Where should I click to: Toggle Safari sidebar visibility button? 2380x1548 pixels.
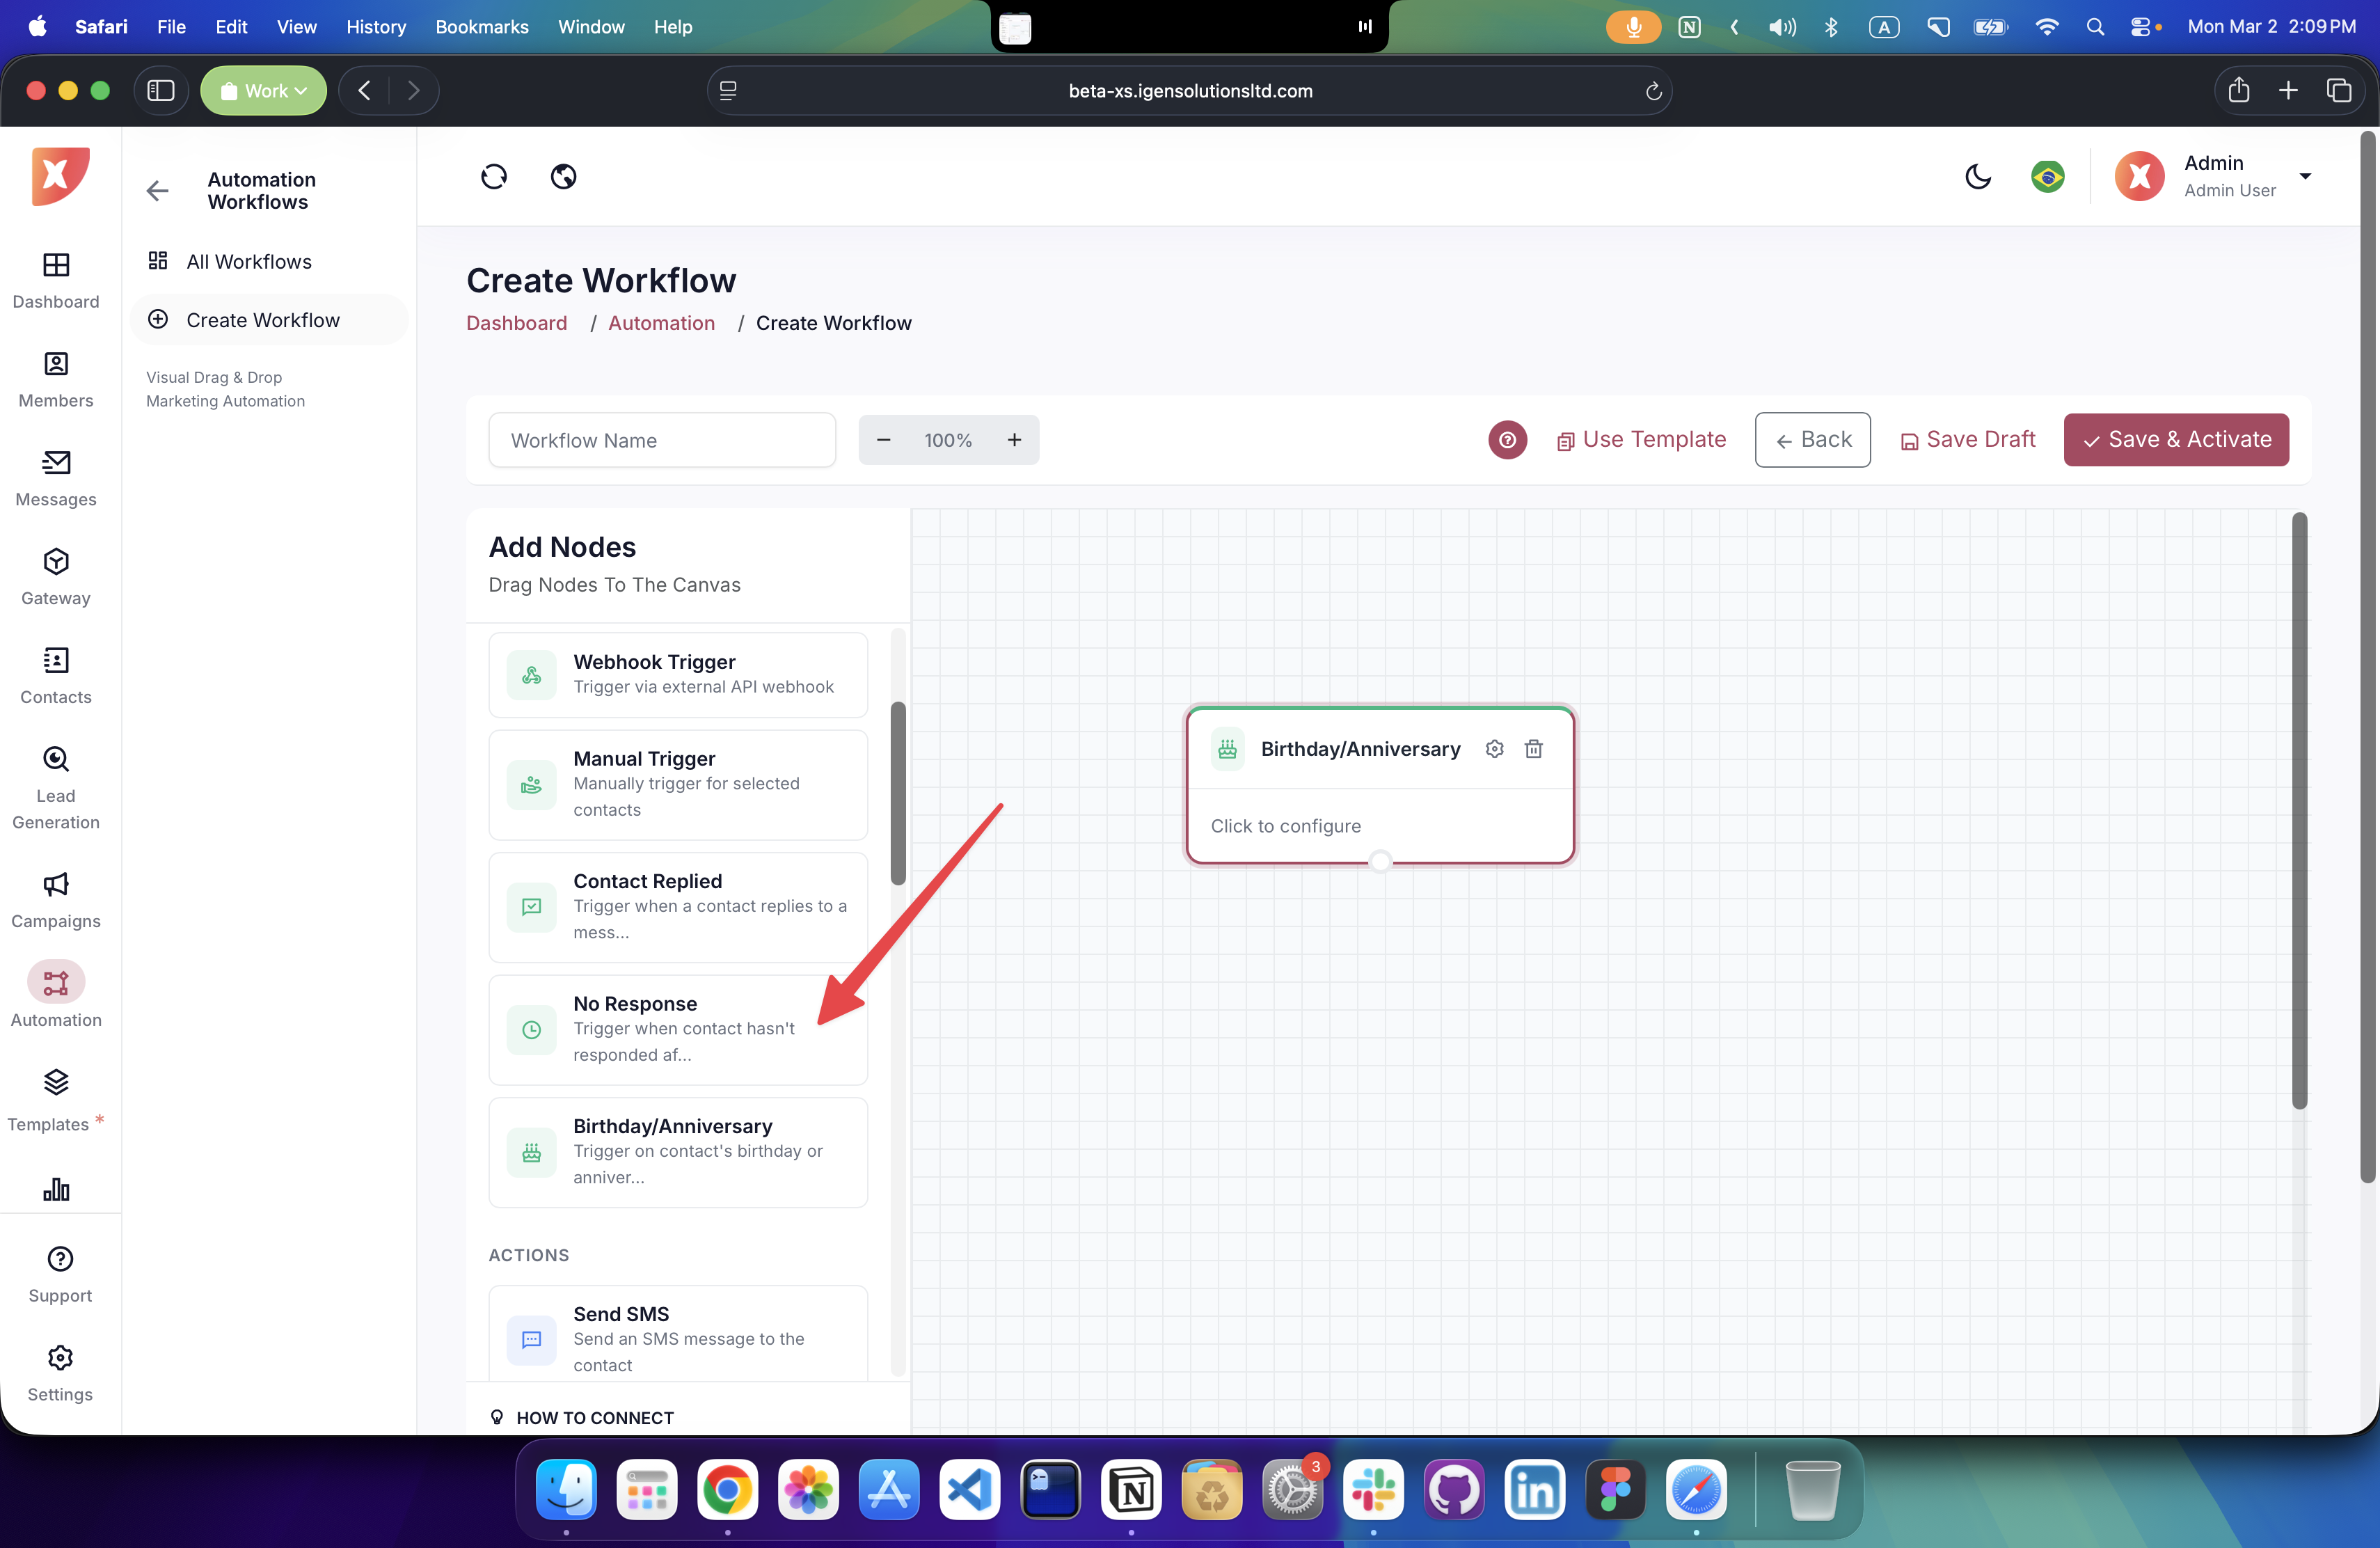[161, 91]
